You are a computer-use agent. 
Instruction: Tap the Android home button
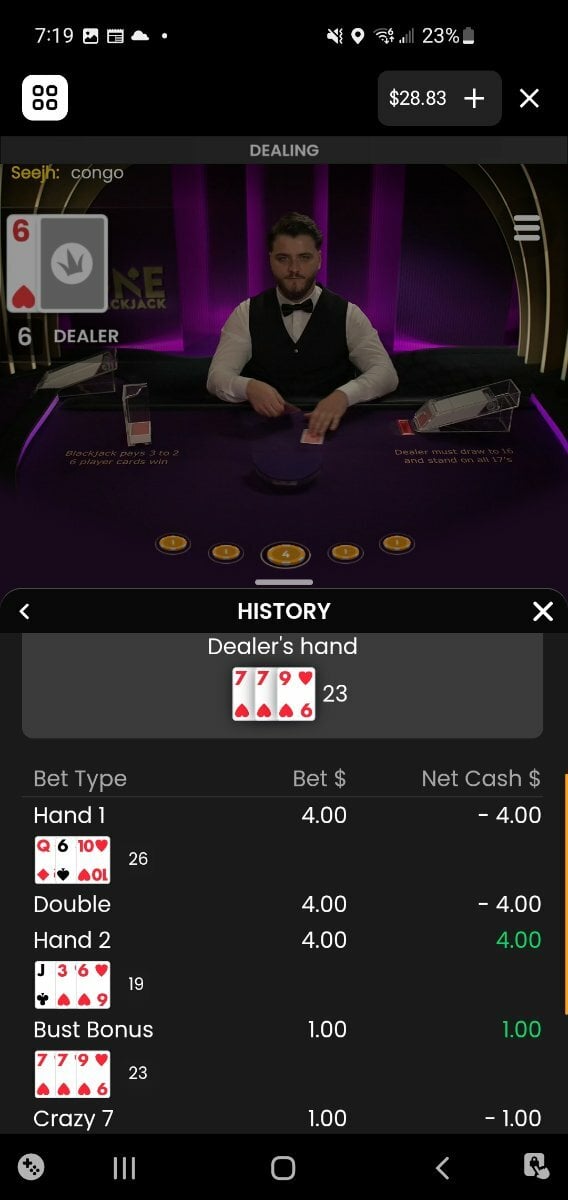[x=284, y=1168]
